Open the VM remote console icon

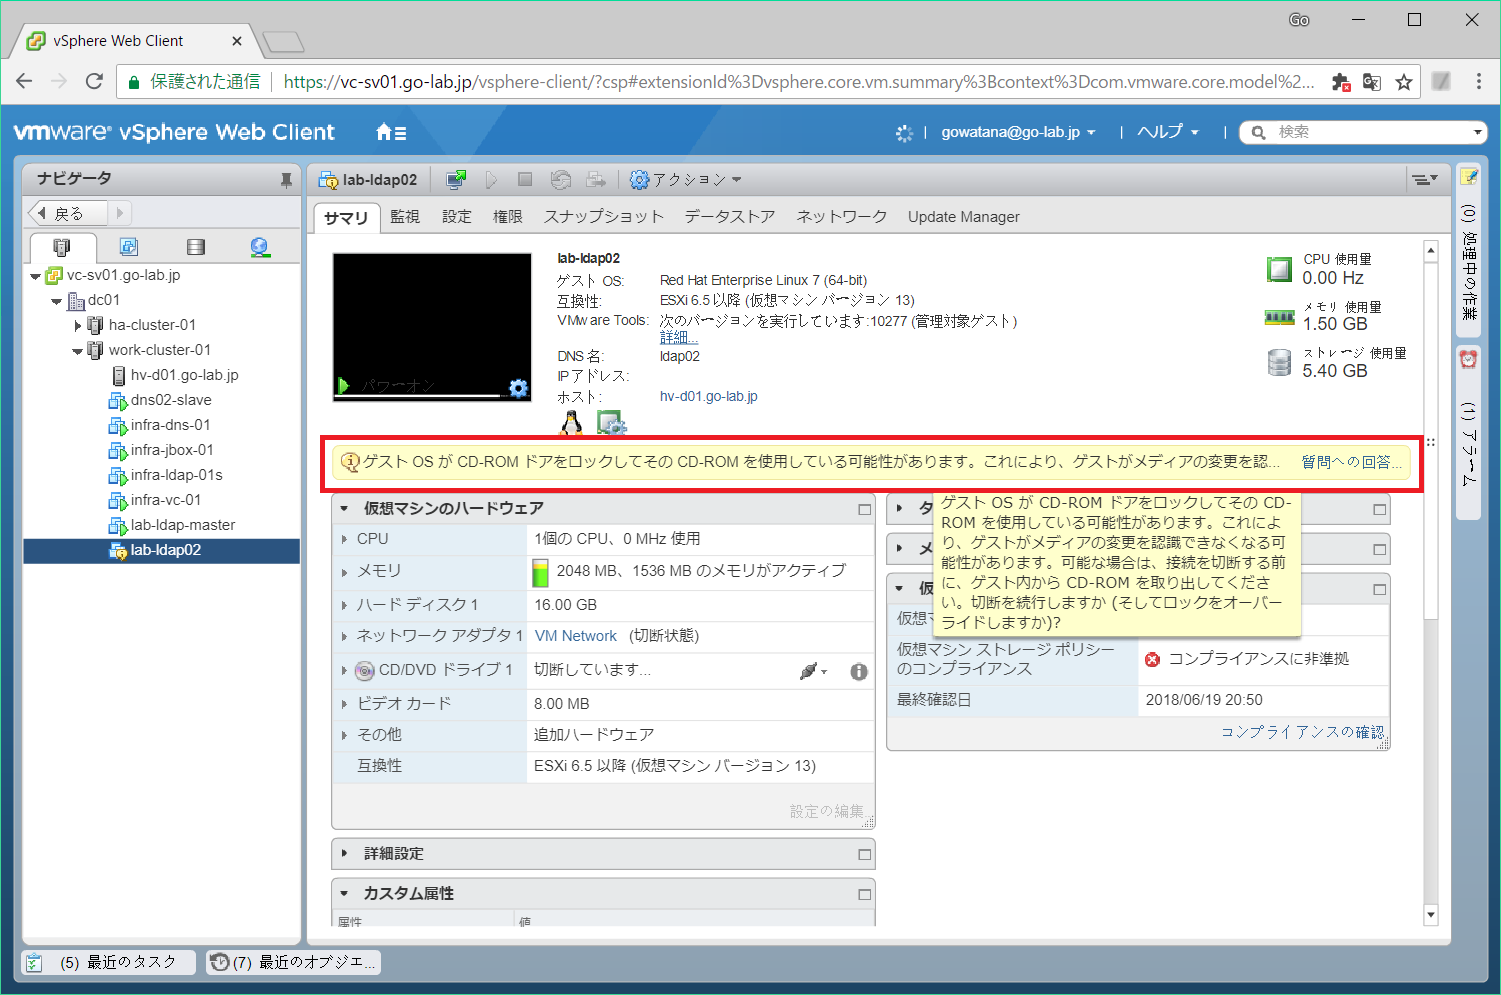[x=456, y=179]
